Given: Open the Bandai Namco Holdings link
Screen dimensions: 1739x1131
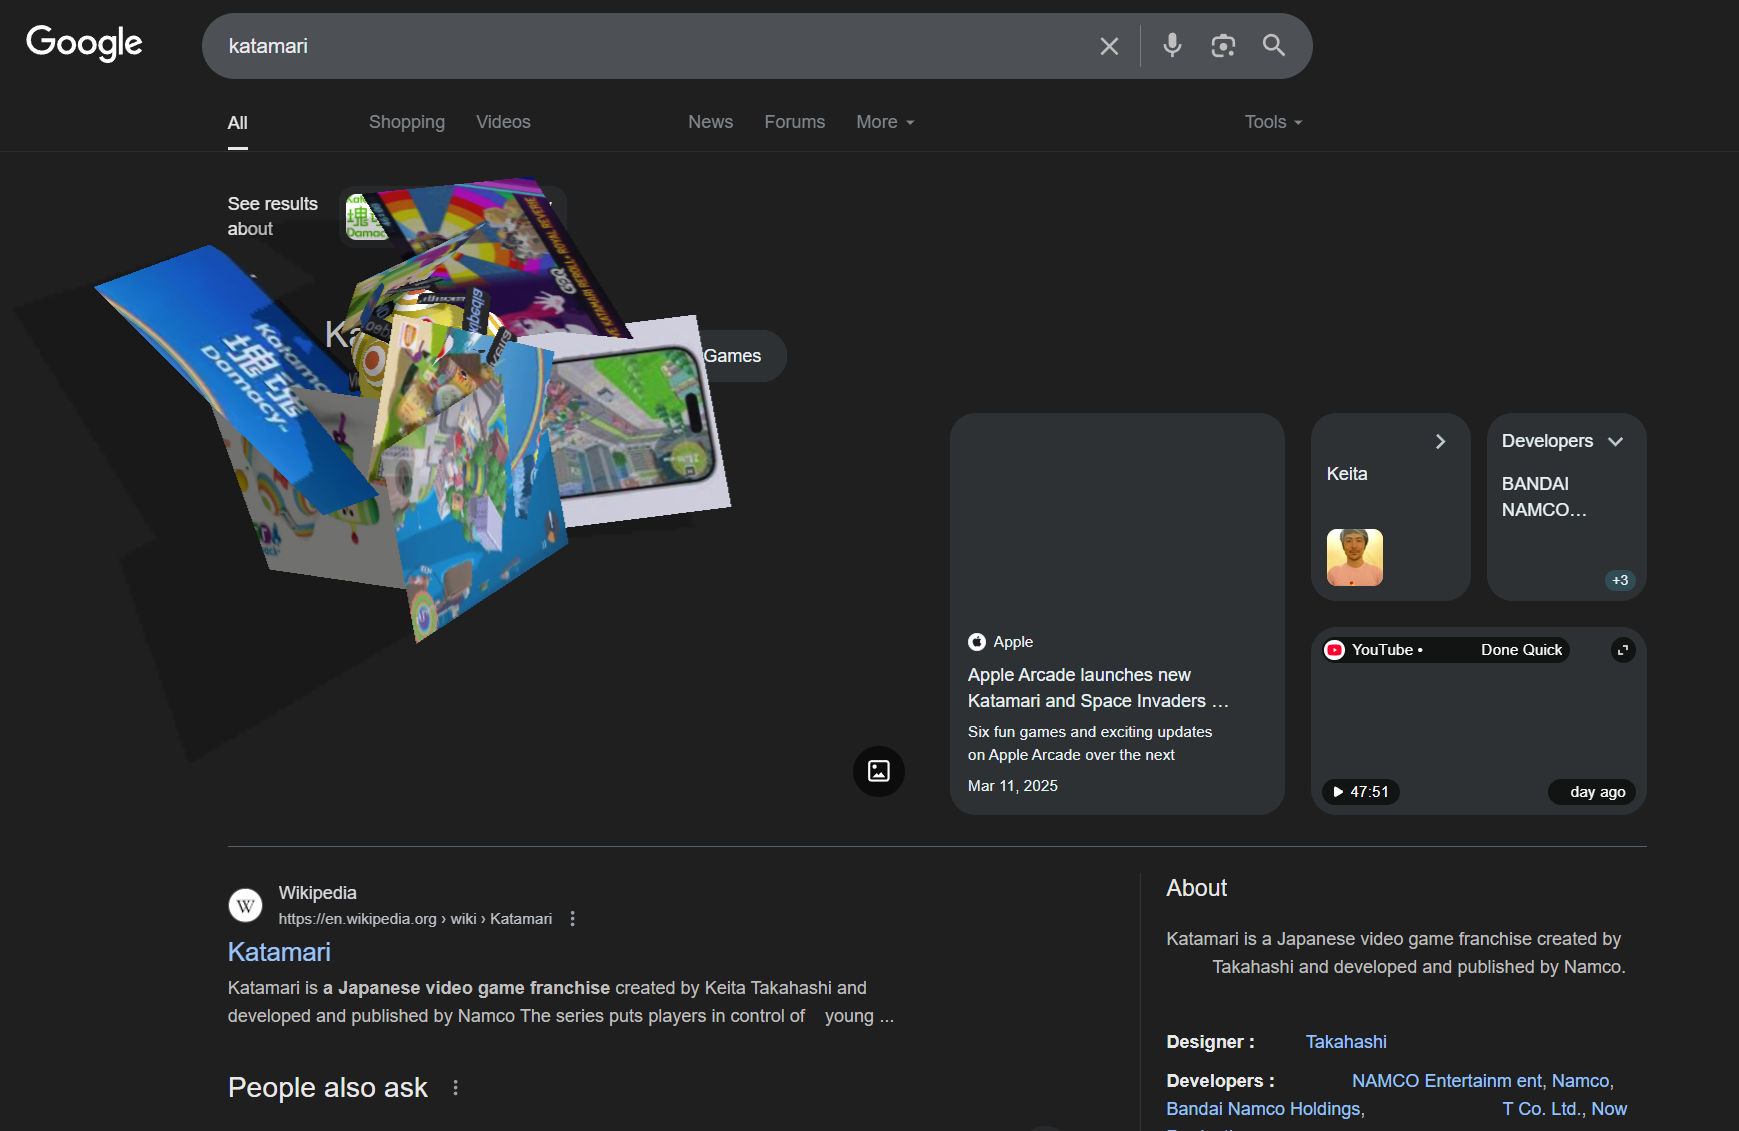Looking at the screenshot, I should [x=1265, y=1109].
